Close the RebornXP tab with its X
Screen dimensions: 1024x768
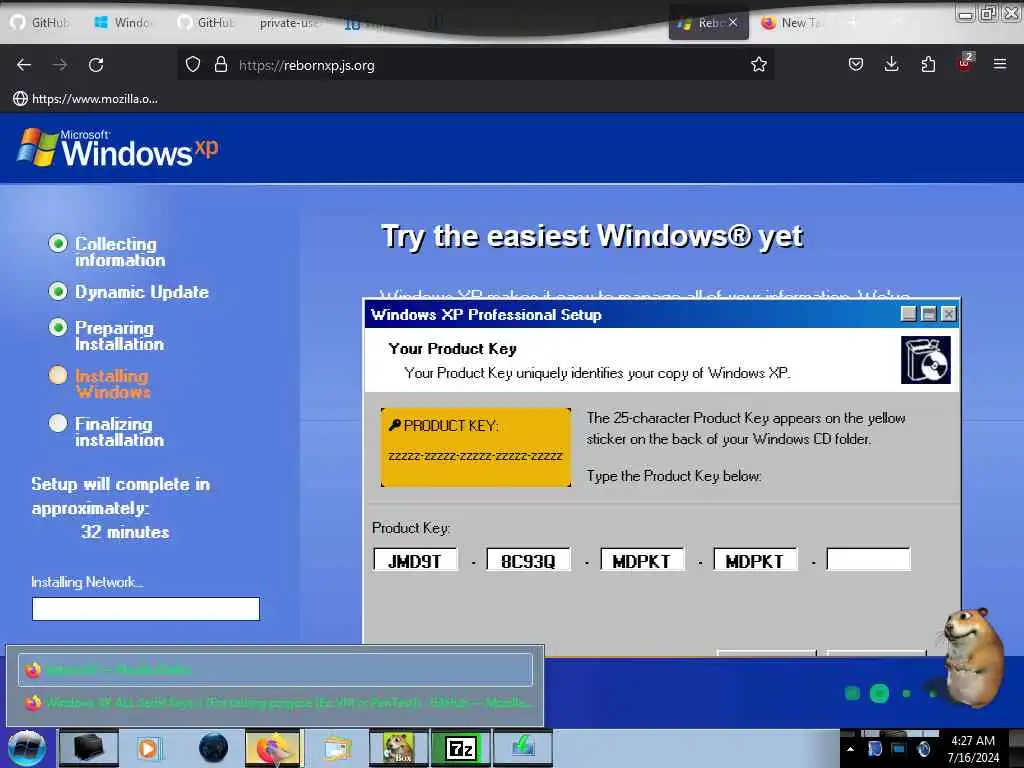click(x=733, y=22)
